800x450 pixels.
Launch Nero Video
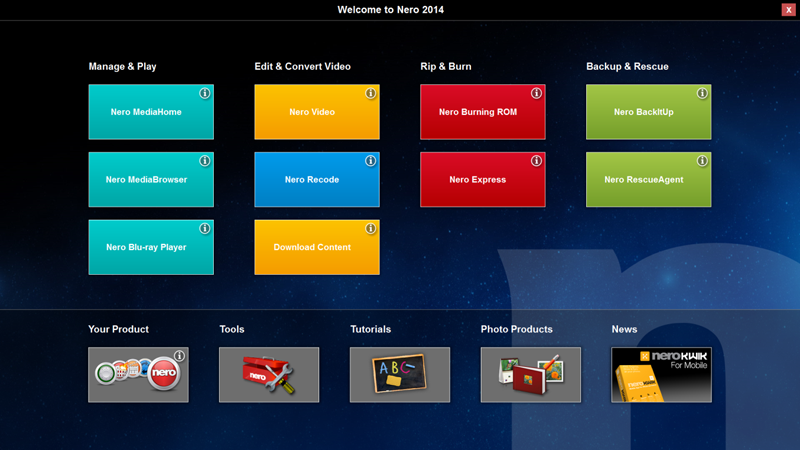point(317,112)
